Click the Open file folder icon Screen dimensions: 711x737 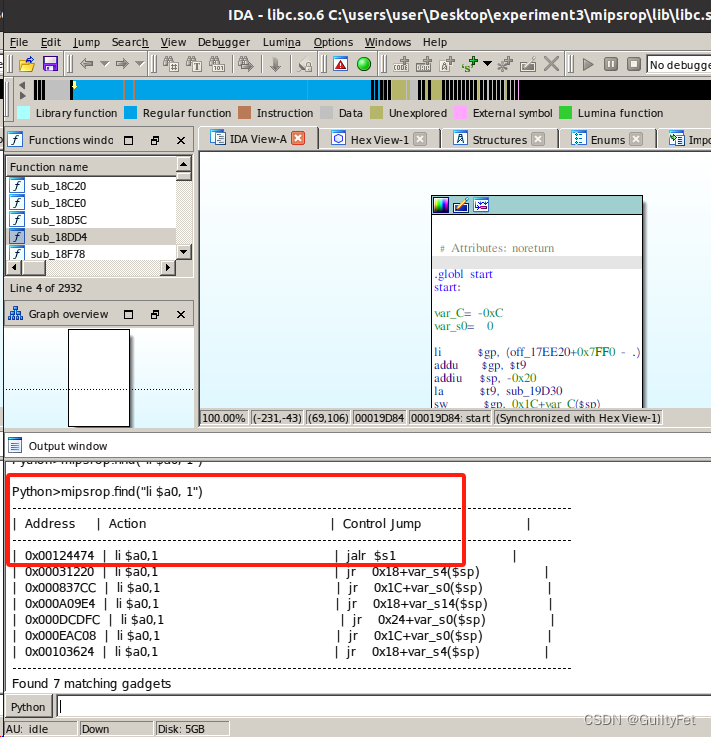click(27, 64)
